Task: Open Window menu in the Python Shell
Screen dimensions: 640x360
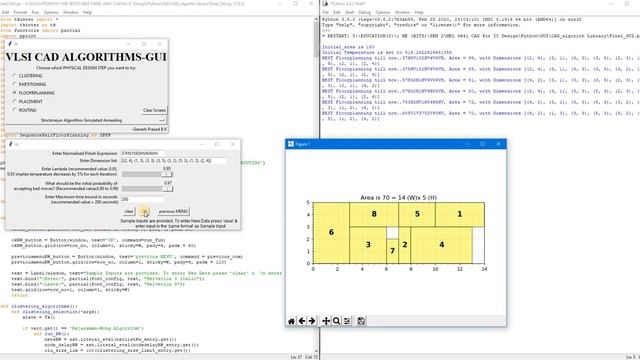Action: click(402, 13)
